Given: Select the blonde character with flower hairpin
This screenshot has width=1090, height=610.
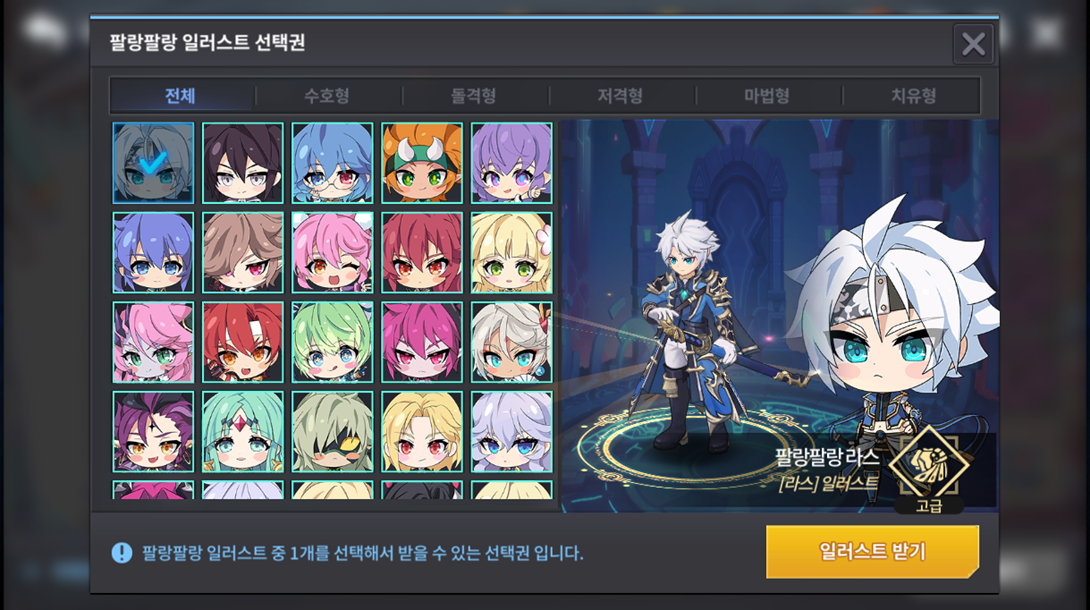Looking at the screenshot, I should [512, 253].
